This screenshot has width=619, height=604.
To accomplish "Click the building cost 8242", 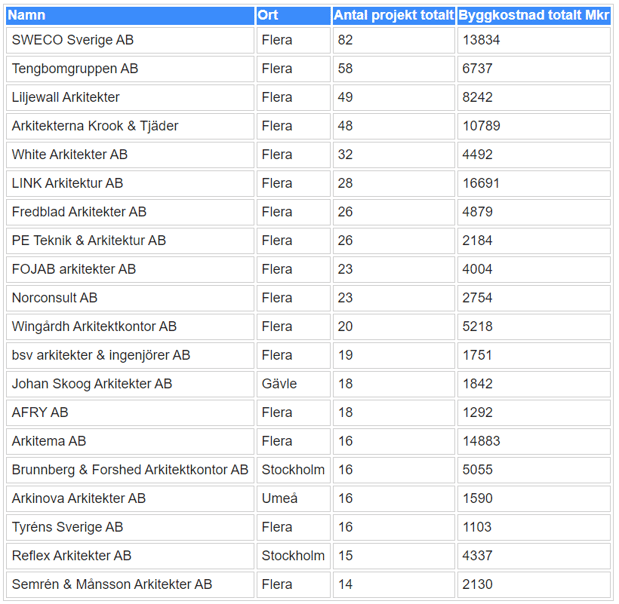I will tap(534, 98).
